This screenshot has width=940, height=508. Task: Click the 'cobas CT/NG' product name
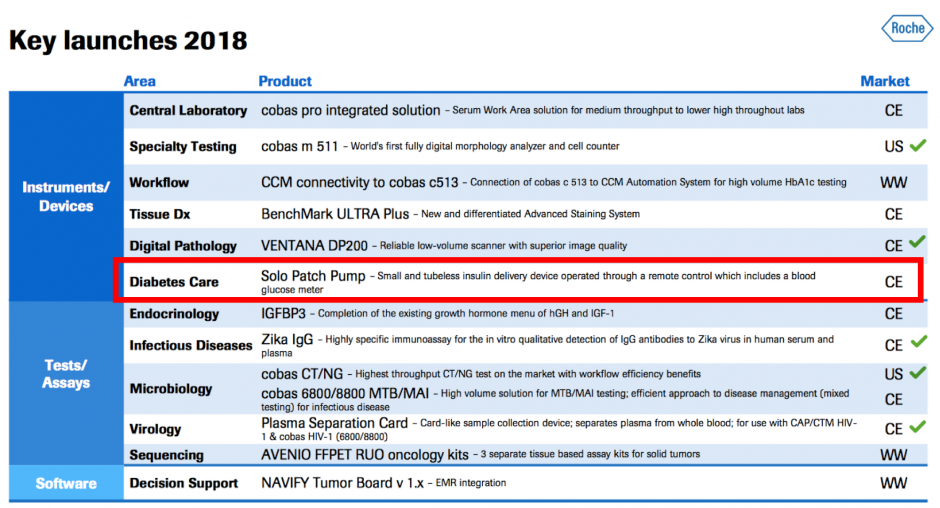(x=302, y=374)
